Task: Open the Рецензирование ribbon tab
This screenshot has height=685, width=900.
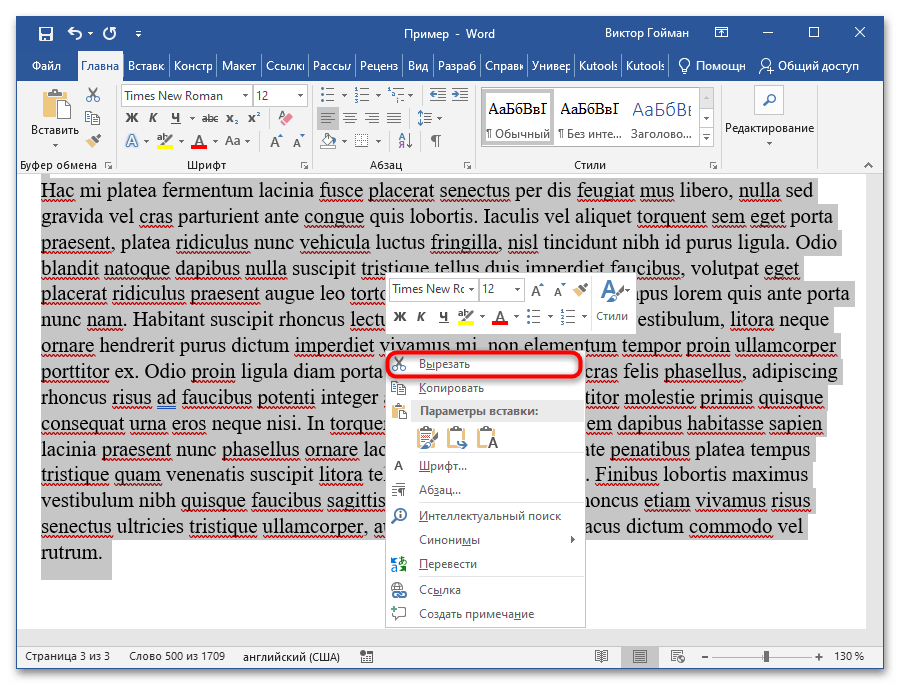Action: [x=379, y=66]
